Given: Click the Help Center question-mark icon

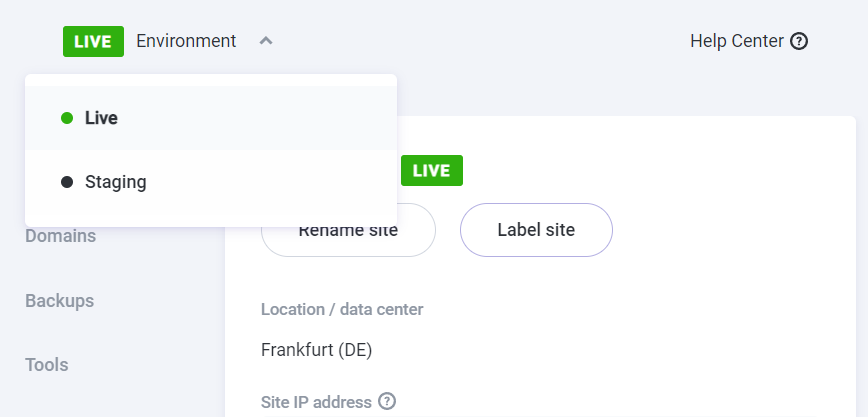Looking at the screenshot, I should [x=799, y=41].
